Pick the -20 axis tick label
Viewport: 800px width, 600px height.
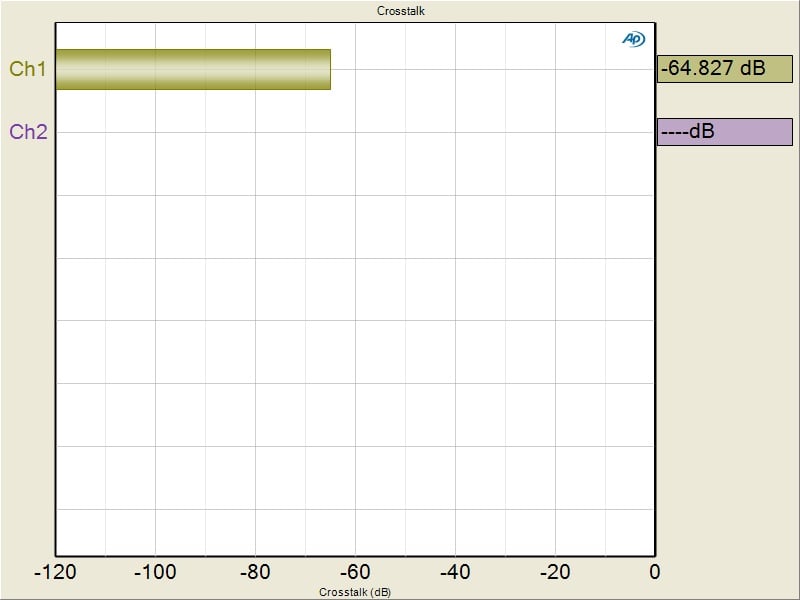555,572
